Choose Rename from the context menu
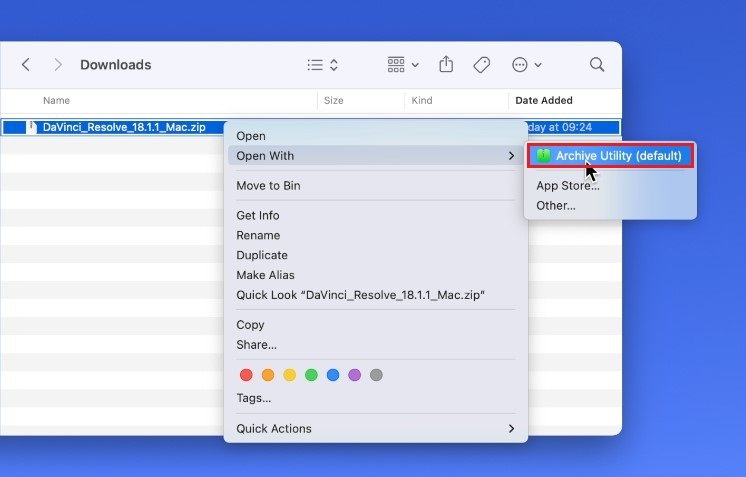This screenshot has width=746, height=477. (x=375, y=235)
